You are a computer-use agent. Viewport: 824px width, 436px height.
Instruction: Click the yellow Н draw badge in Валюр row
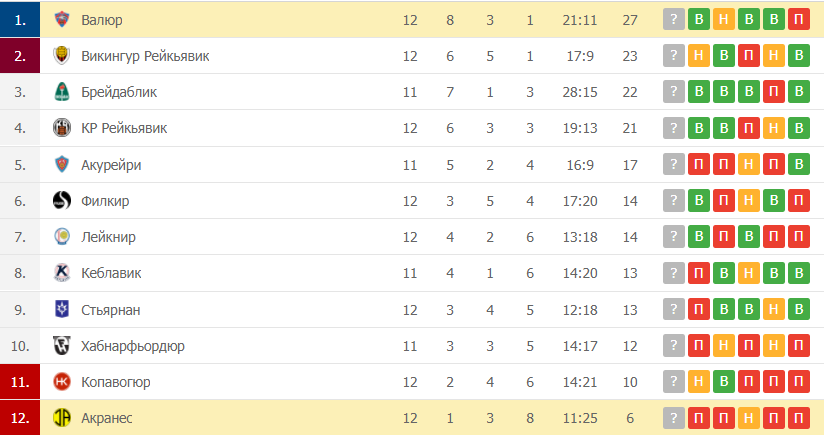(x=724, y=20)
